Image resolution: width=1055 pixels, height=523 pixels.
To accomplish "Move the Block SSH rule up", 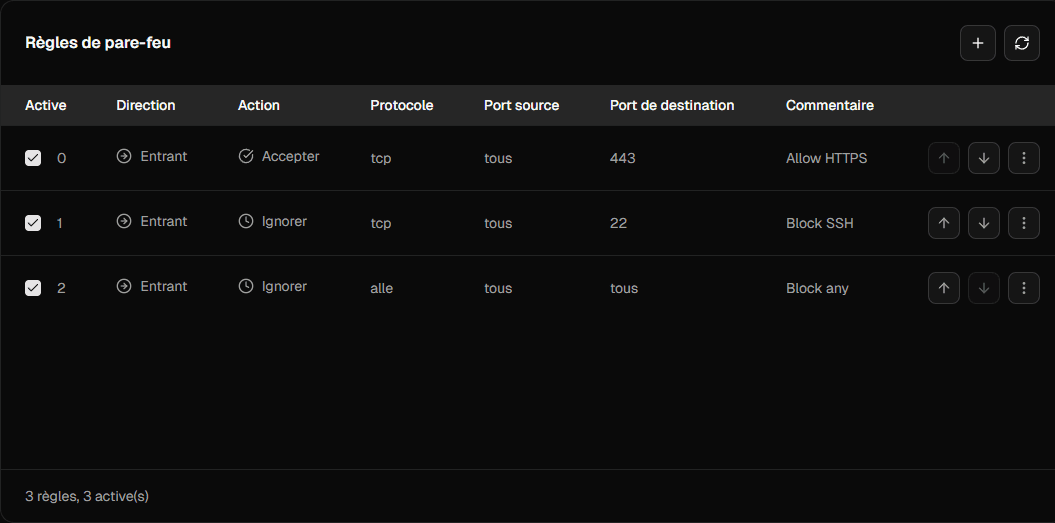I will (x=943, y=223).
